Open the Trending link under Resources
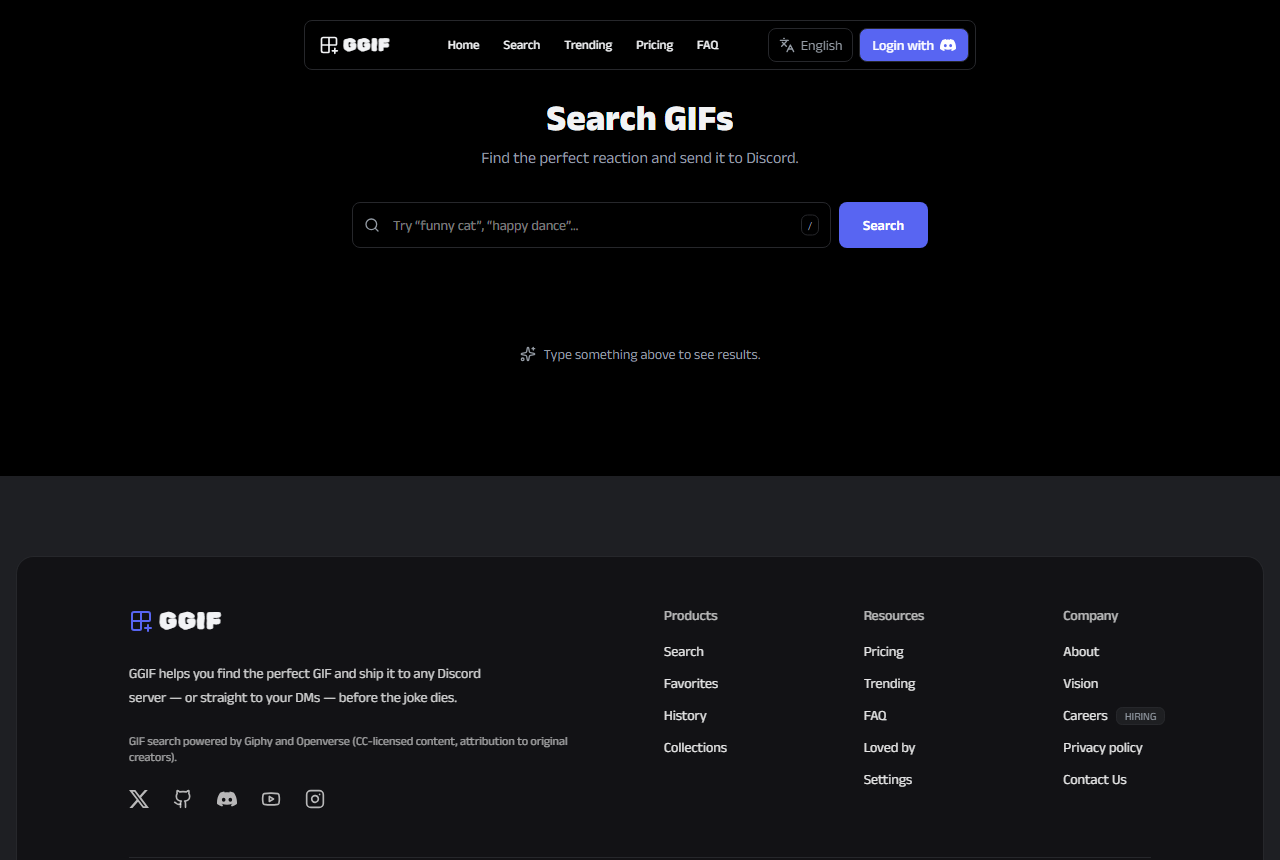The width and height of the screenshot is (1280, 860). tap(890, 684)
